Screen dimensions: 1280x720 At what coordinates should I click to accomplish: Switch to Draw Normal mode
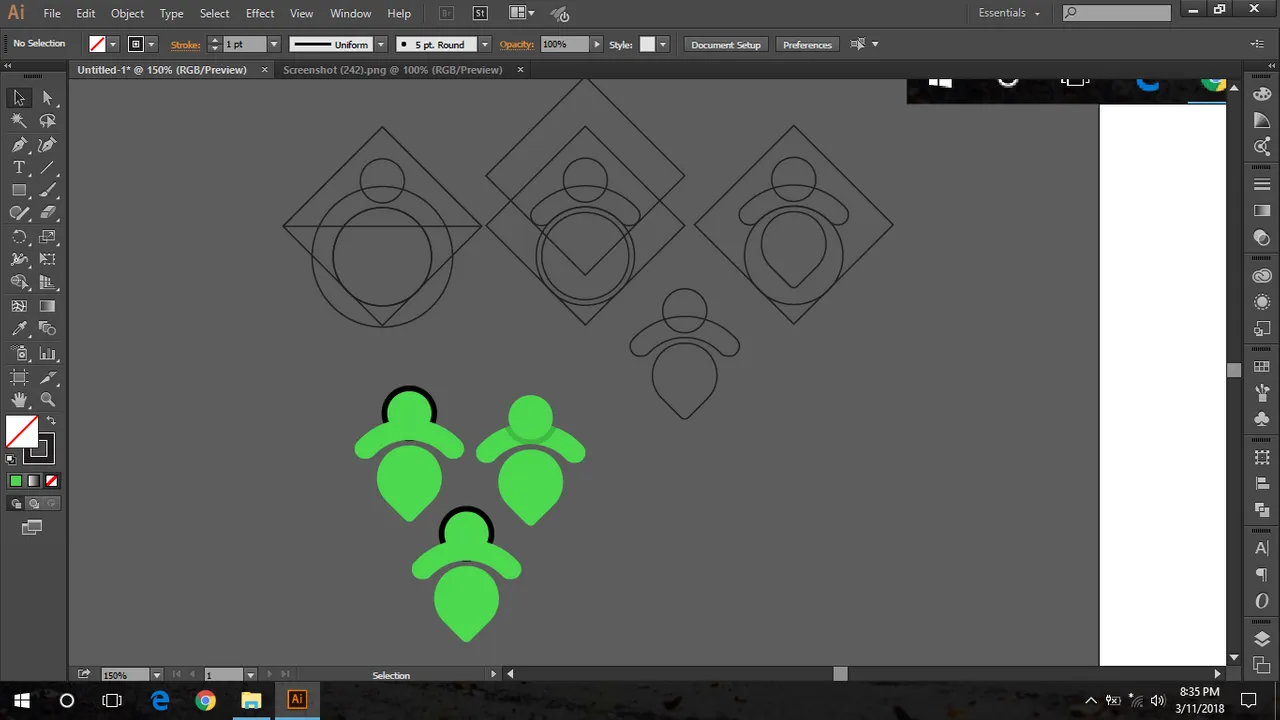(16, 503)
